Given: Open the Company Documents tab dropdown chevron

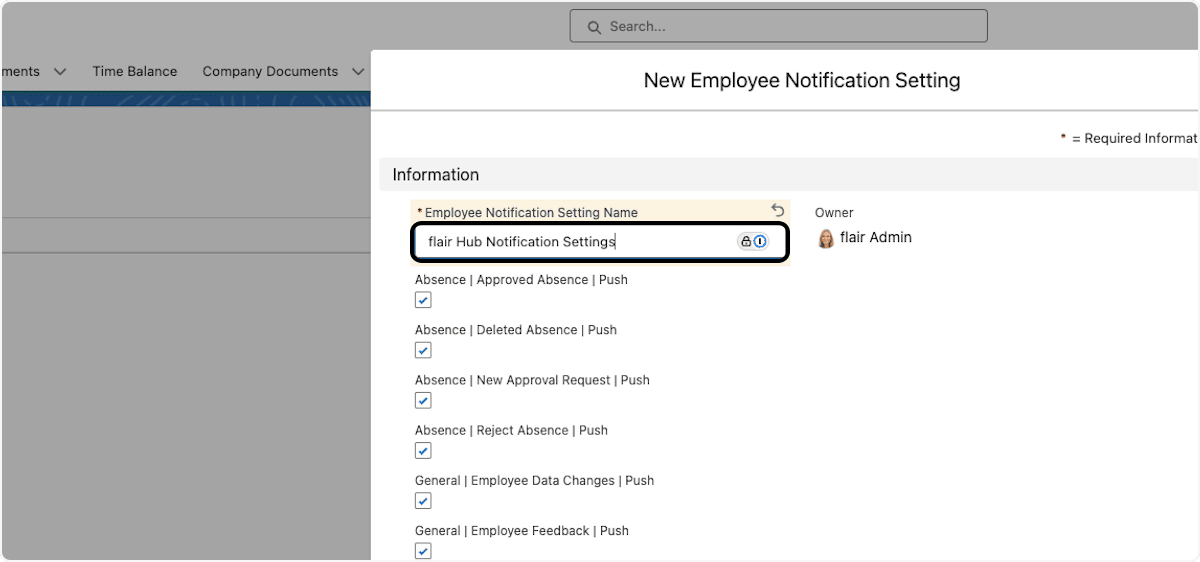Looking at the screenshot, I should (x=358, y=72).
